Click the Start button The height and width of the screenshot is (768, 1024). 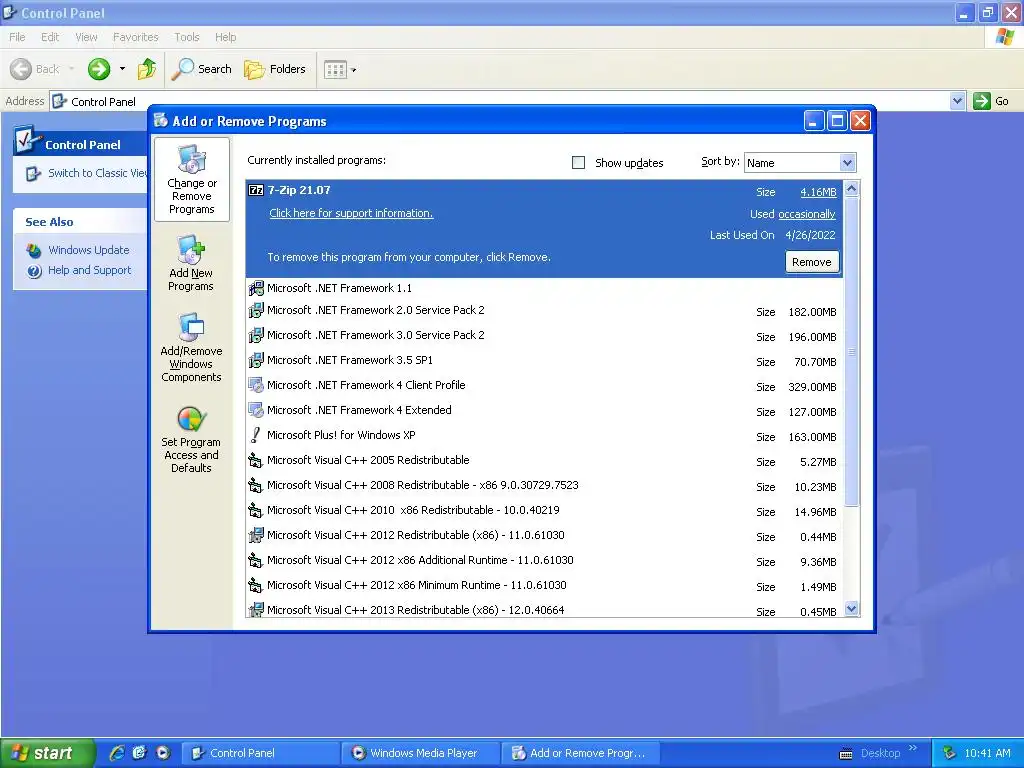[x=48, y=753]
